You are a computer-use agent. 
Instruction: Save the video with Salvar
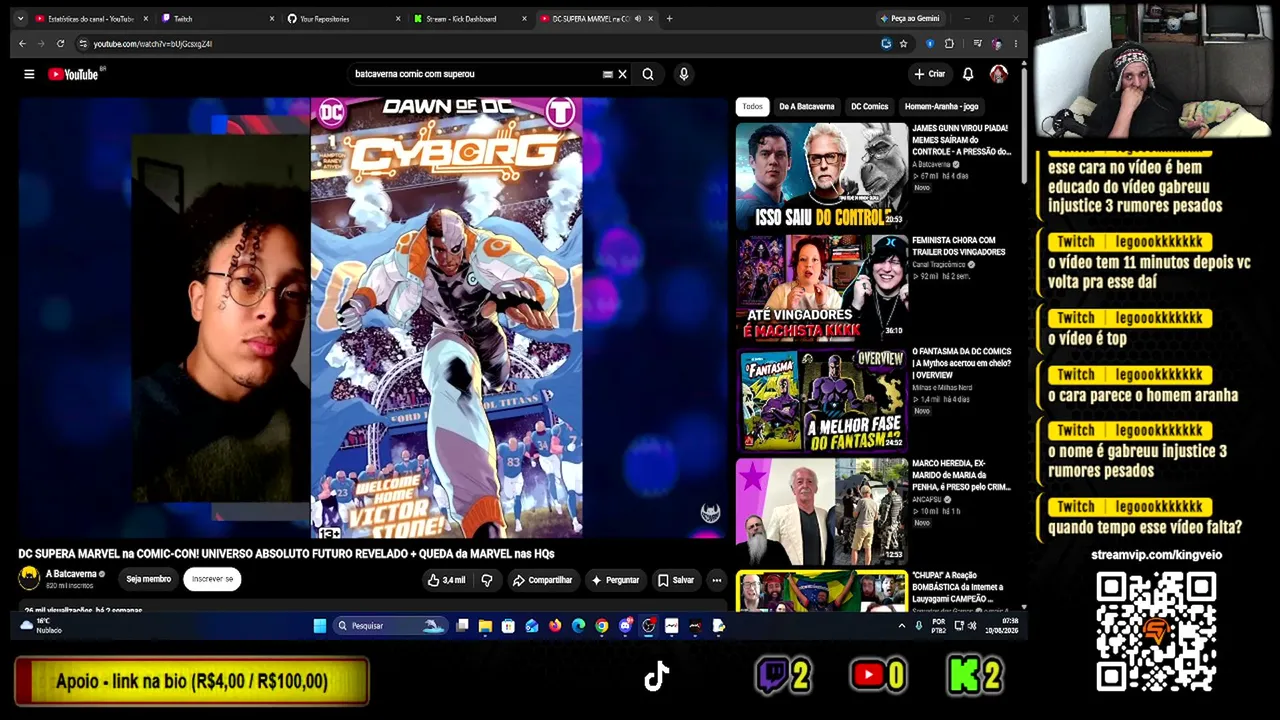pos(676,580)
